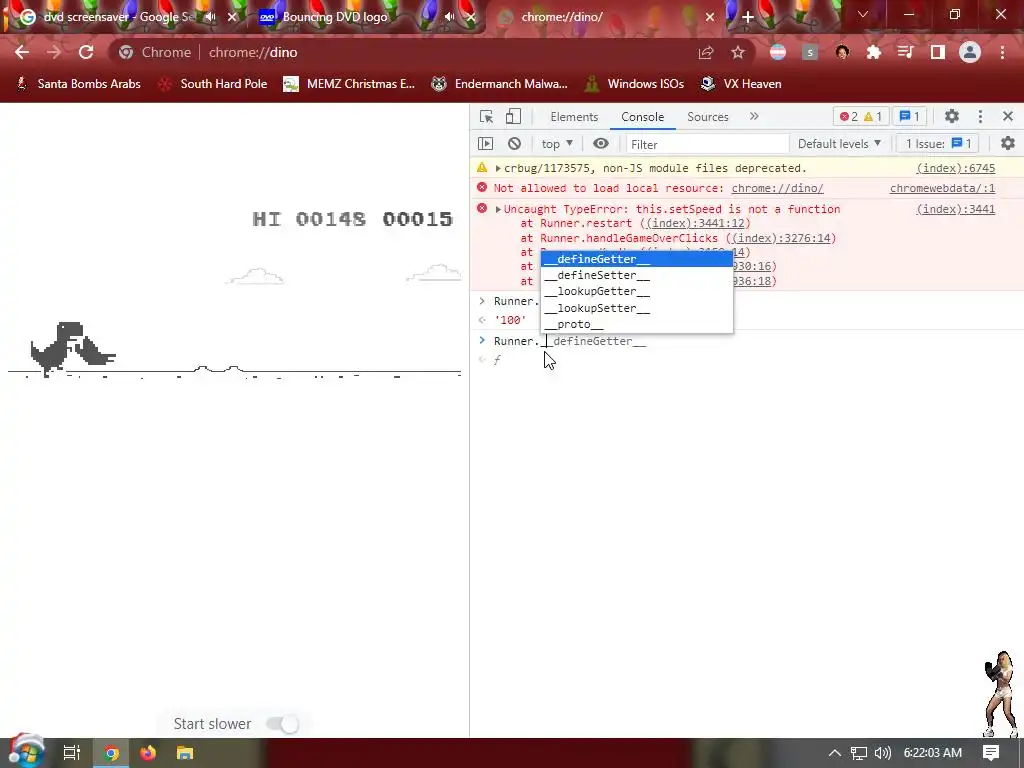The width and height of the screenshot is (1024, 768).
Task: Create a live expression with the eye icon
Action: (601, 143)
